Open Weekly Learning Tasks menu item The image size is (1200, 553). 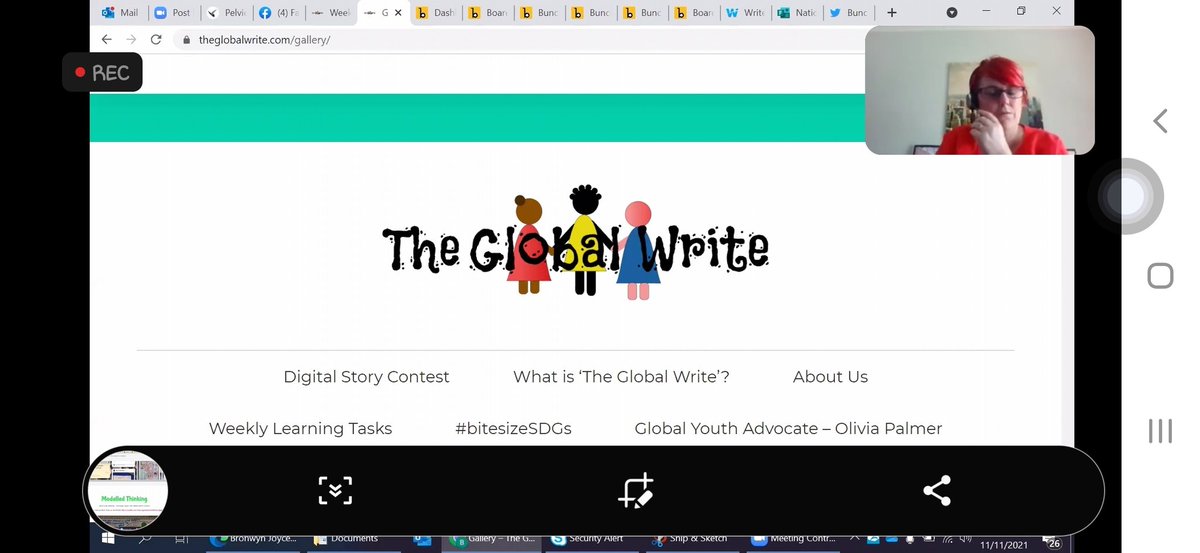(300, 428)
